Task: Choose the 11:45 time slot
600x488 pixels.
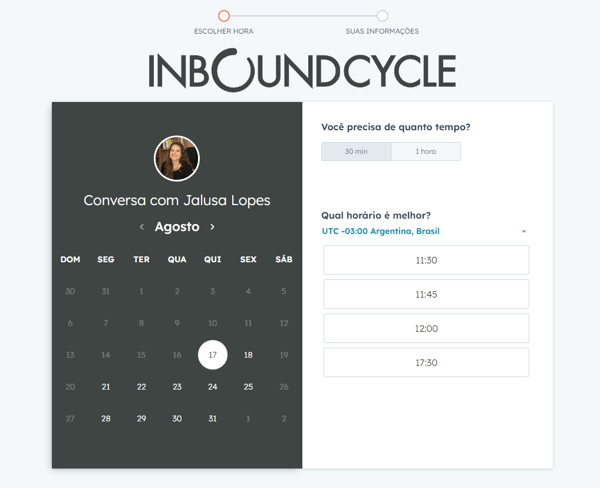Action: pos(426,294)
